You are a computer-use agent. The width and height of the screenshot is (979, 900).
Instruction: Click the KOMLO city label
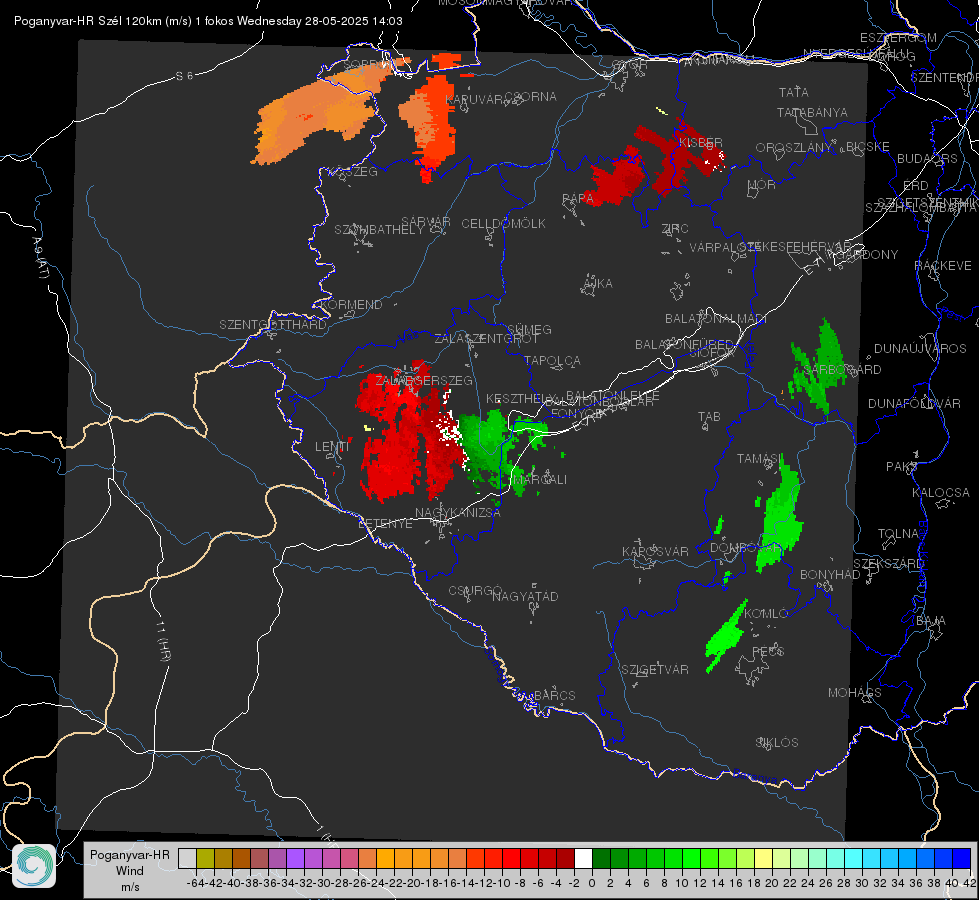pyautogui.click(x=766, y=614)
